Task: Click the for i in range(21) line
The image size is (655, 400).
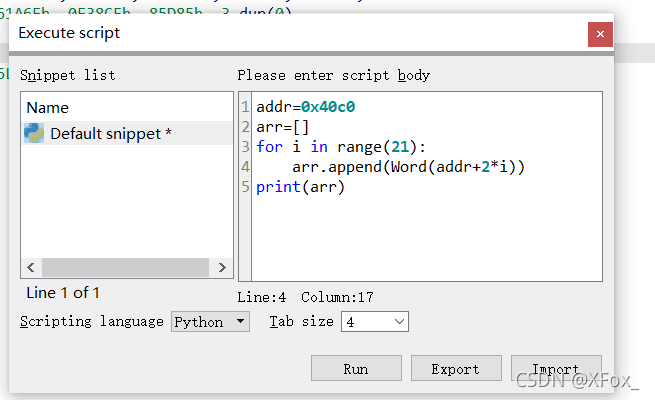Action: pyautogui.click(x=340, y=147)
